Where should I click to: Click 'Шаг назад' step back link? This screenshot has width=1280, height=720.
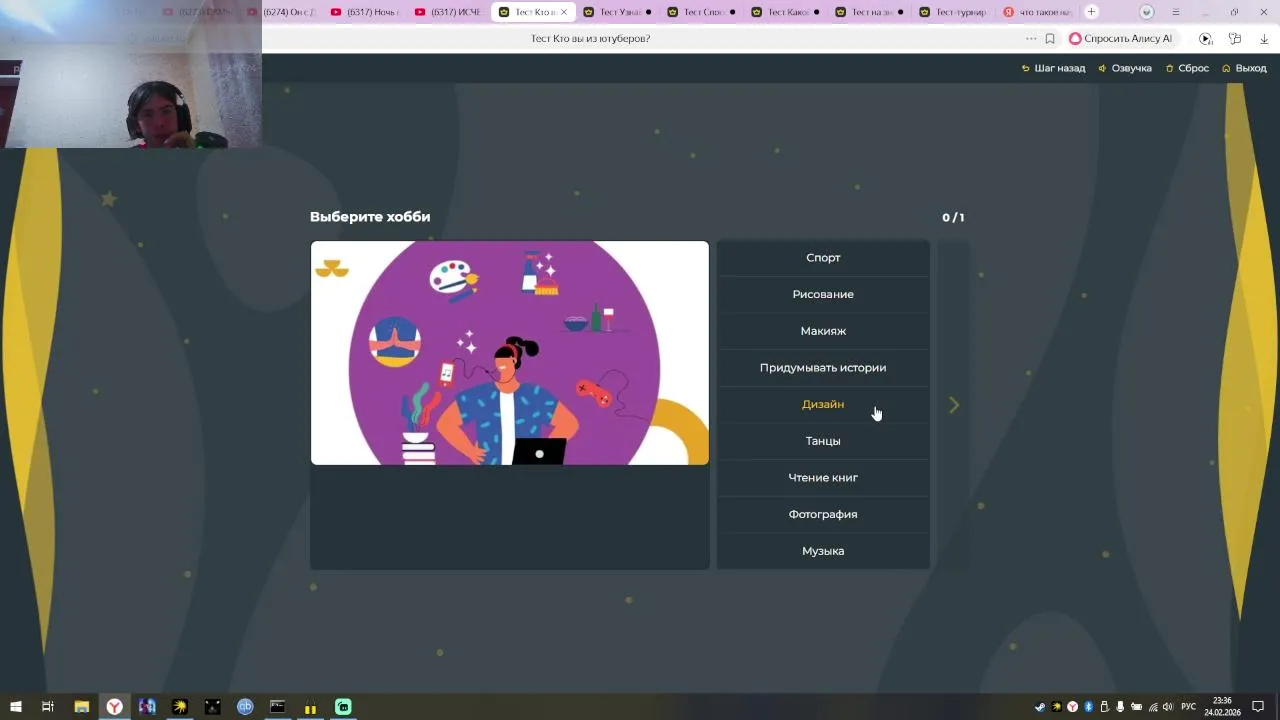tap(1053, 68)
